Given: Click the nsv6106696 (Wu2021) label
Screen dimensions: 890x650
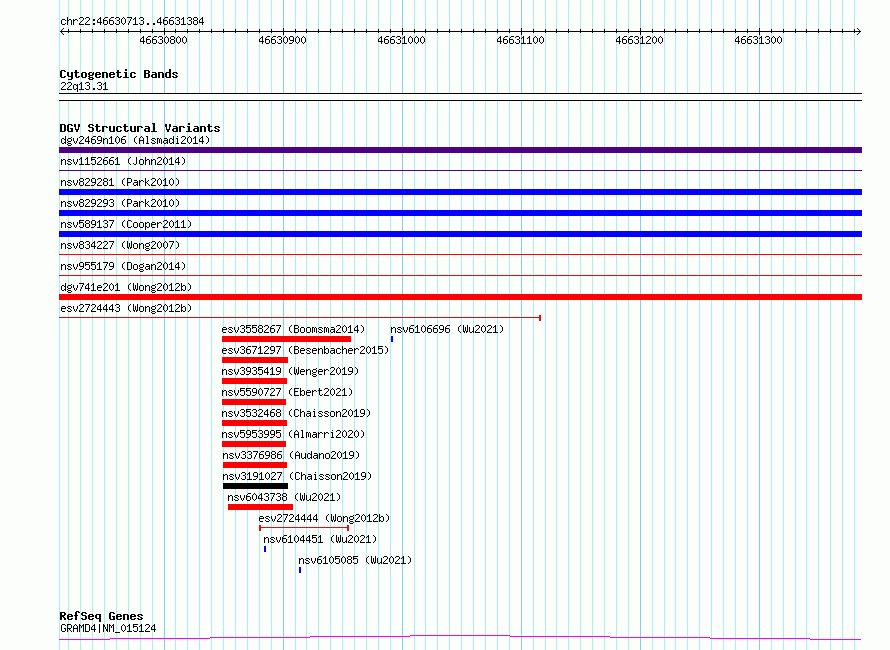Looking at the screenshot, I should (447, 329).
